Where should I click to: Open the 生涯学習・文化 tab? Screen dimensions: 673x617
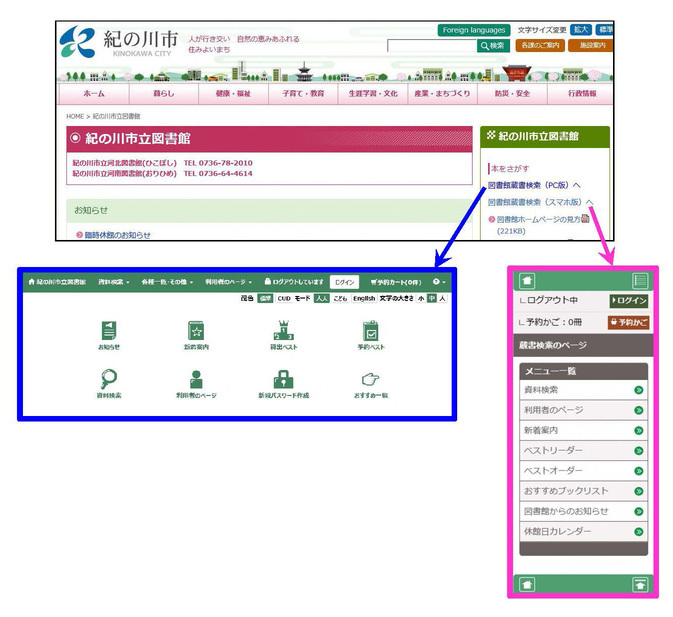pos(373,94)
